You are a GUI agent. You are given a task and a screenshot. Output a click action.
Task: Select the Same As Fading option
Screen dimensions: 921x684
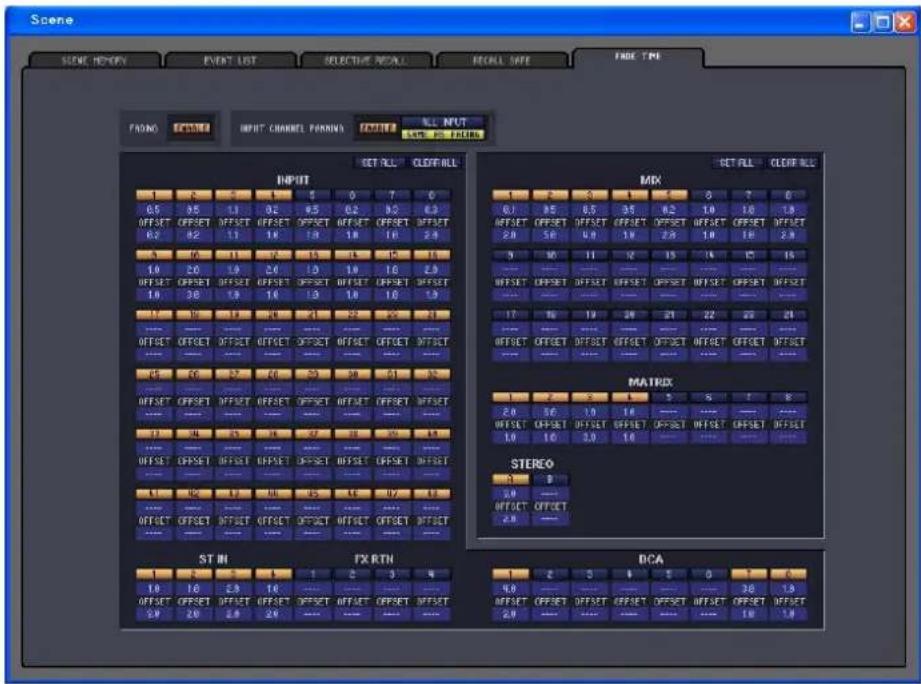click(443, 135)
